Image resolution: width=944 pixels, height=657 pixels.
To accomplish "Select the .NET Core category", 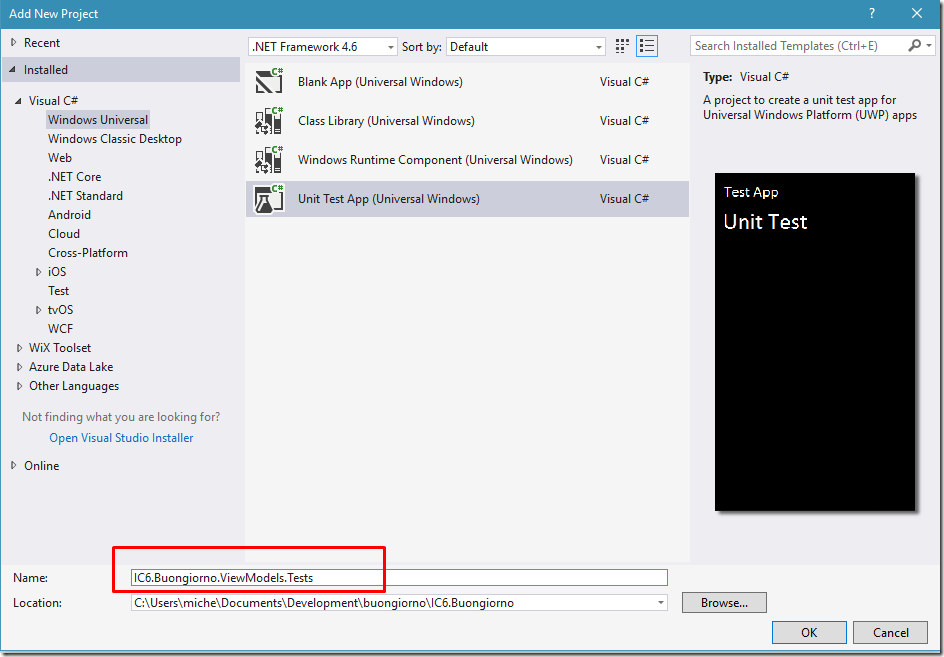I will pos(74,177).
